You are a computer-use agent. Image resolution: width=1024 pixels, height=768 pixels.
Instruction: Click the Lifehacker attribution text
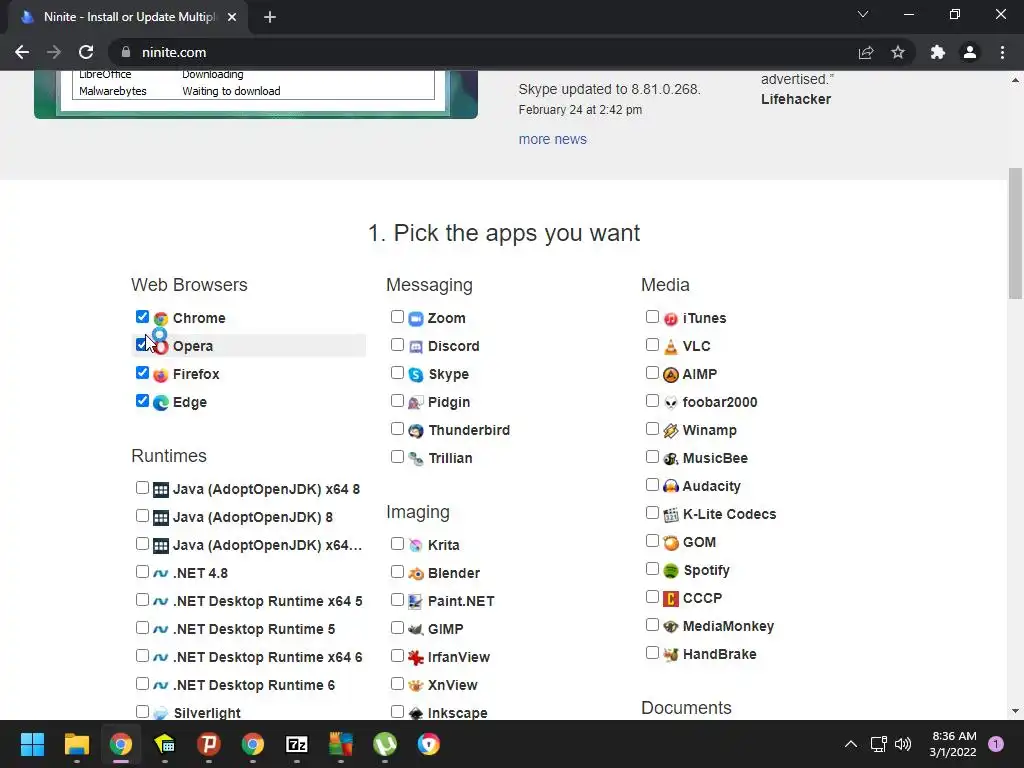click(x=795, y=99)
